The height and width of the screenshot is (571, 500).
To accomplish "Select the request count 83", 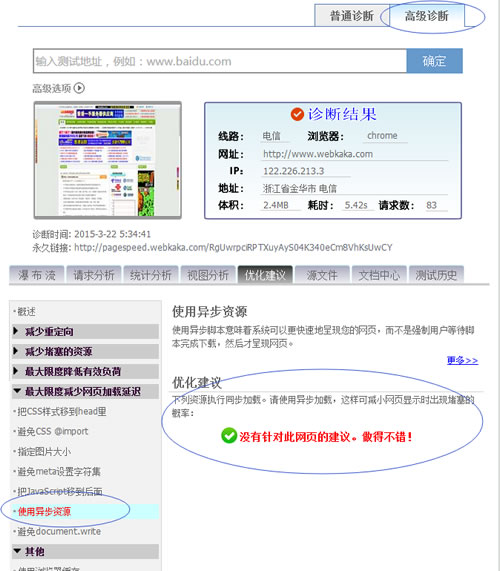I will (x=431, y=205).
